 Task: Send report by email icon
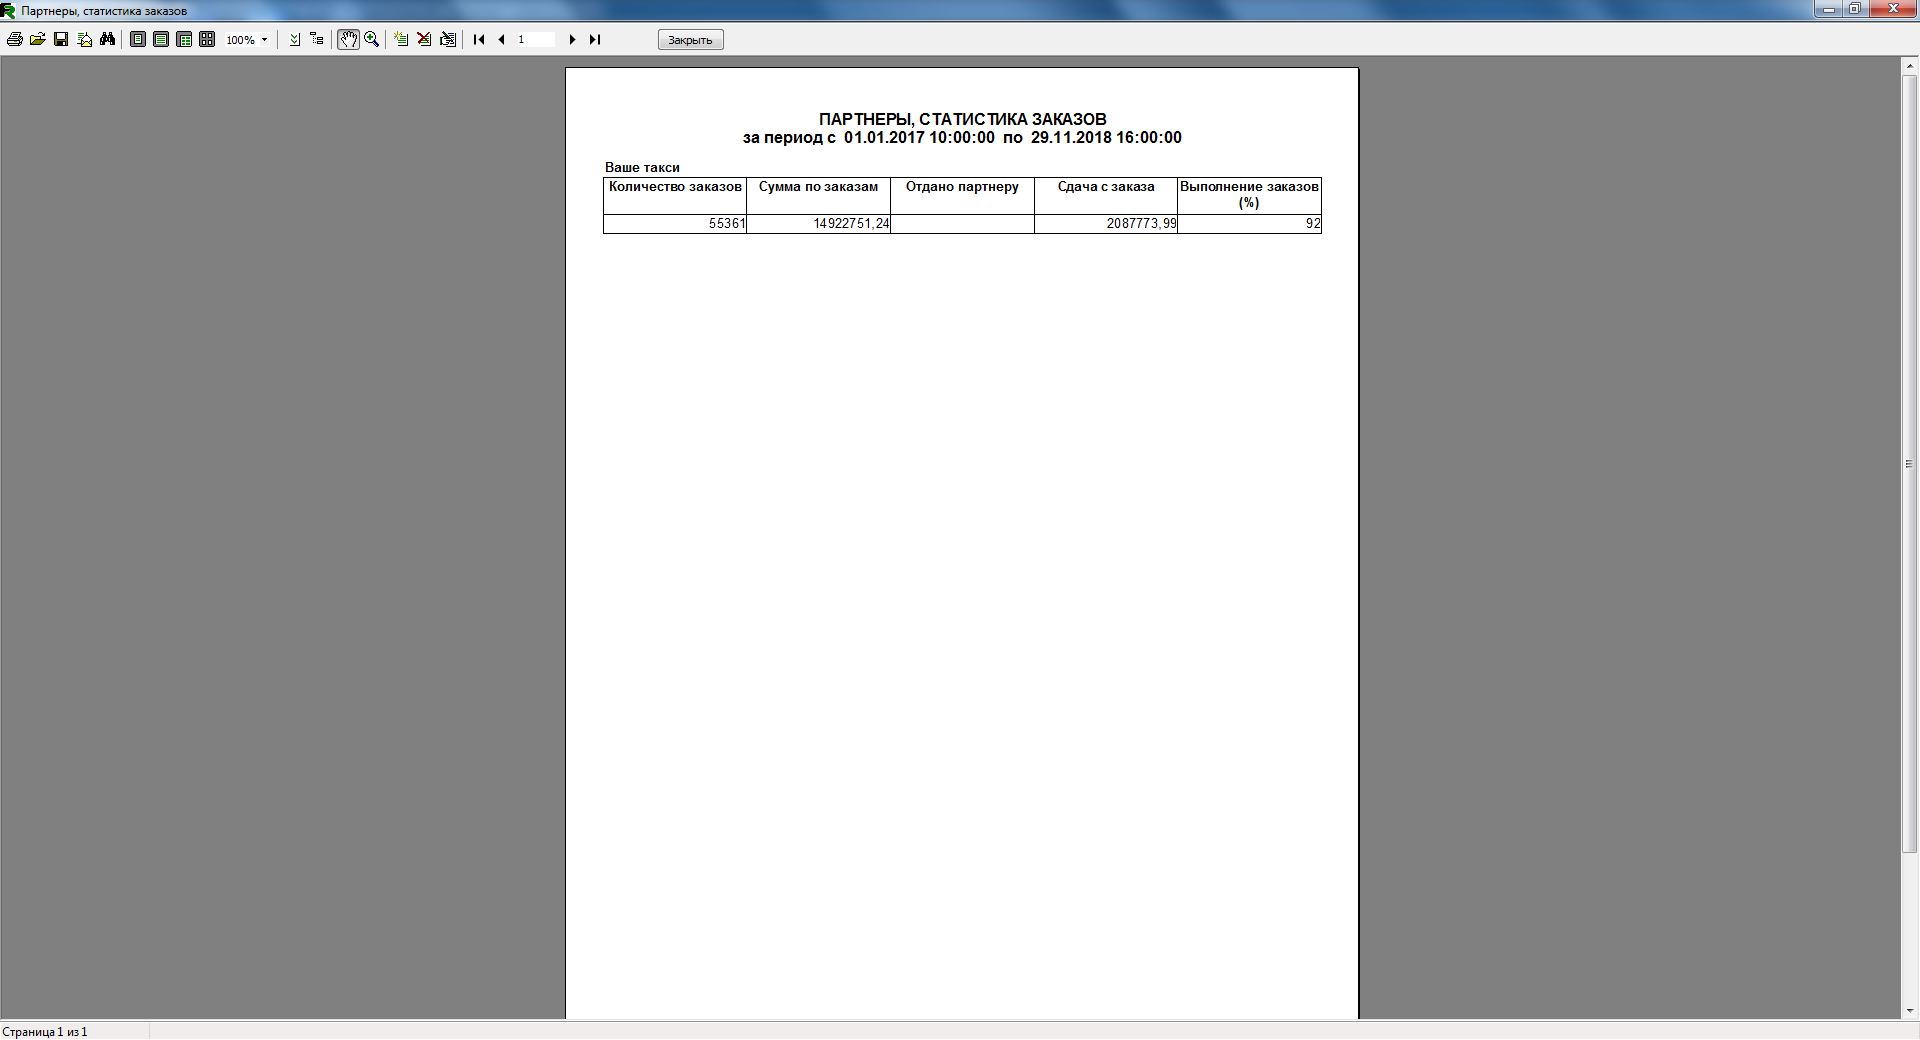85,40
